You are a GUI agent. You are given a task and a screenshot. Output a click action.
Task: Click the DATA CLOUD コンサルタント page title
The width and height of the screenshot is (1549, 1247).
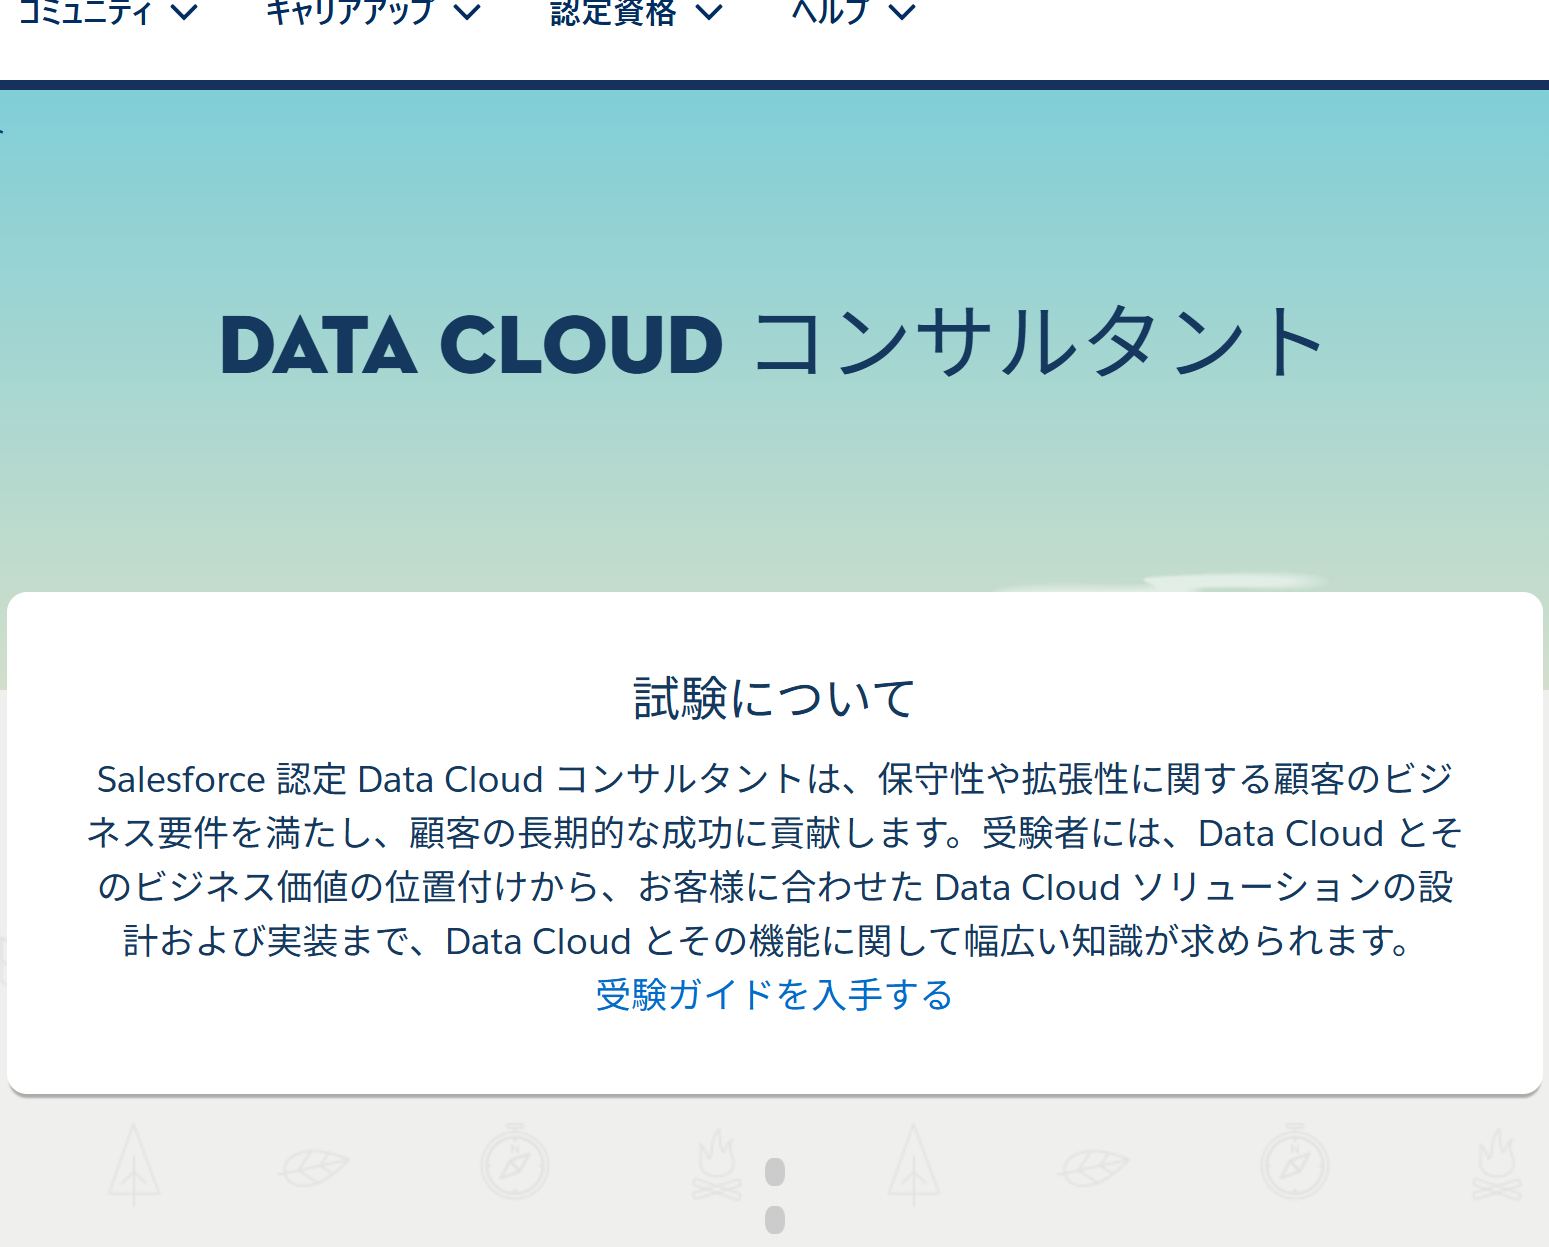click(774, 343)
